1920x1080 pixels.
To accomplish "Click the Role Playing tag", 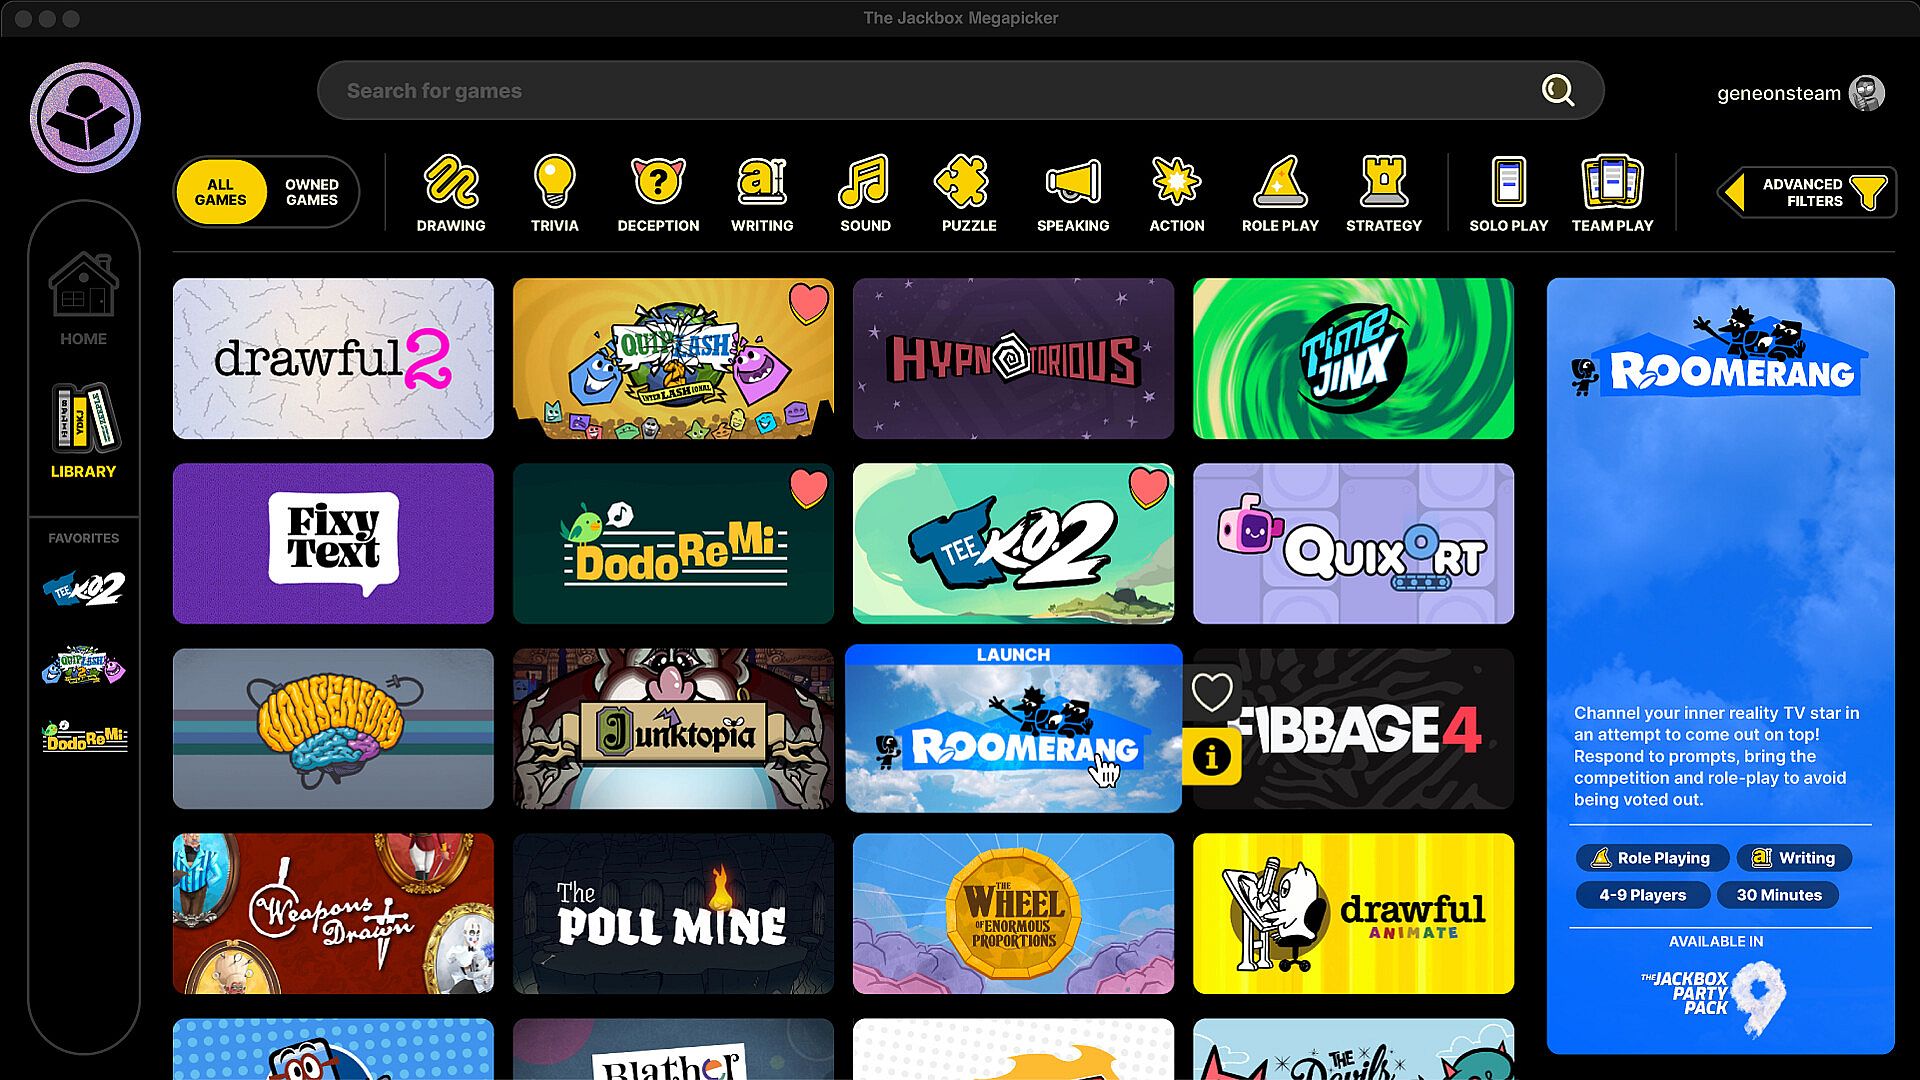I will [x=1651, y=857].
